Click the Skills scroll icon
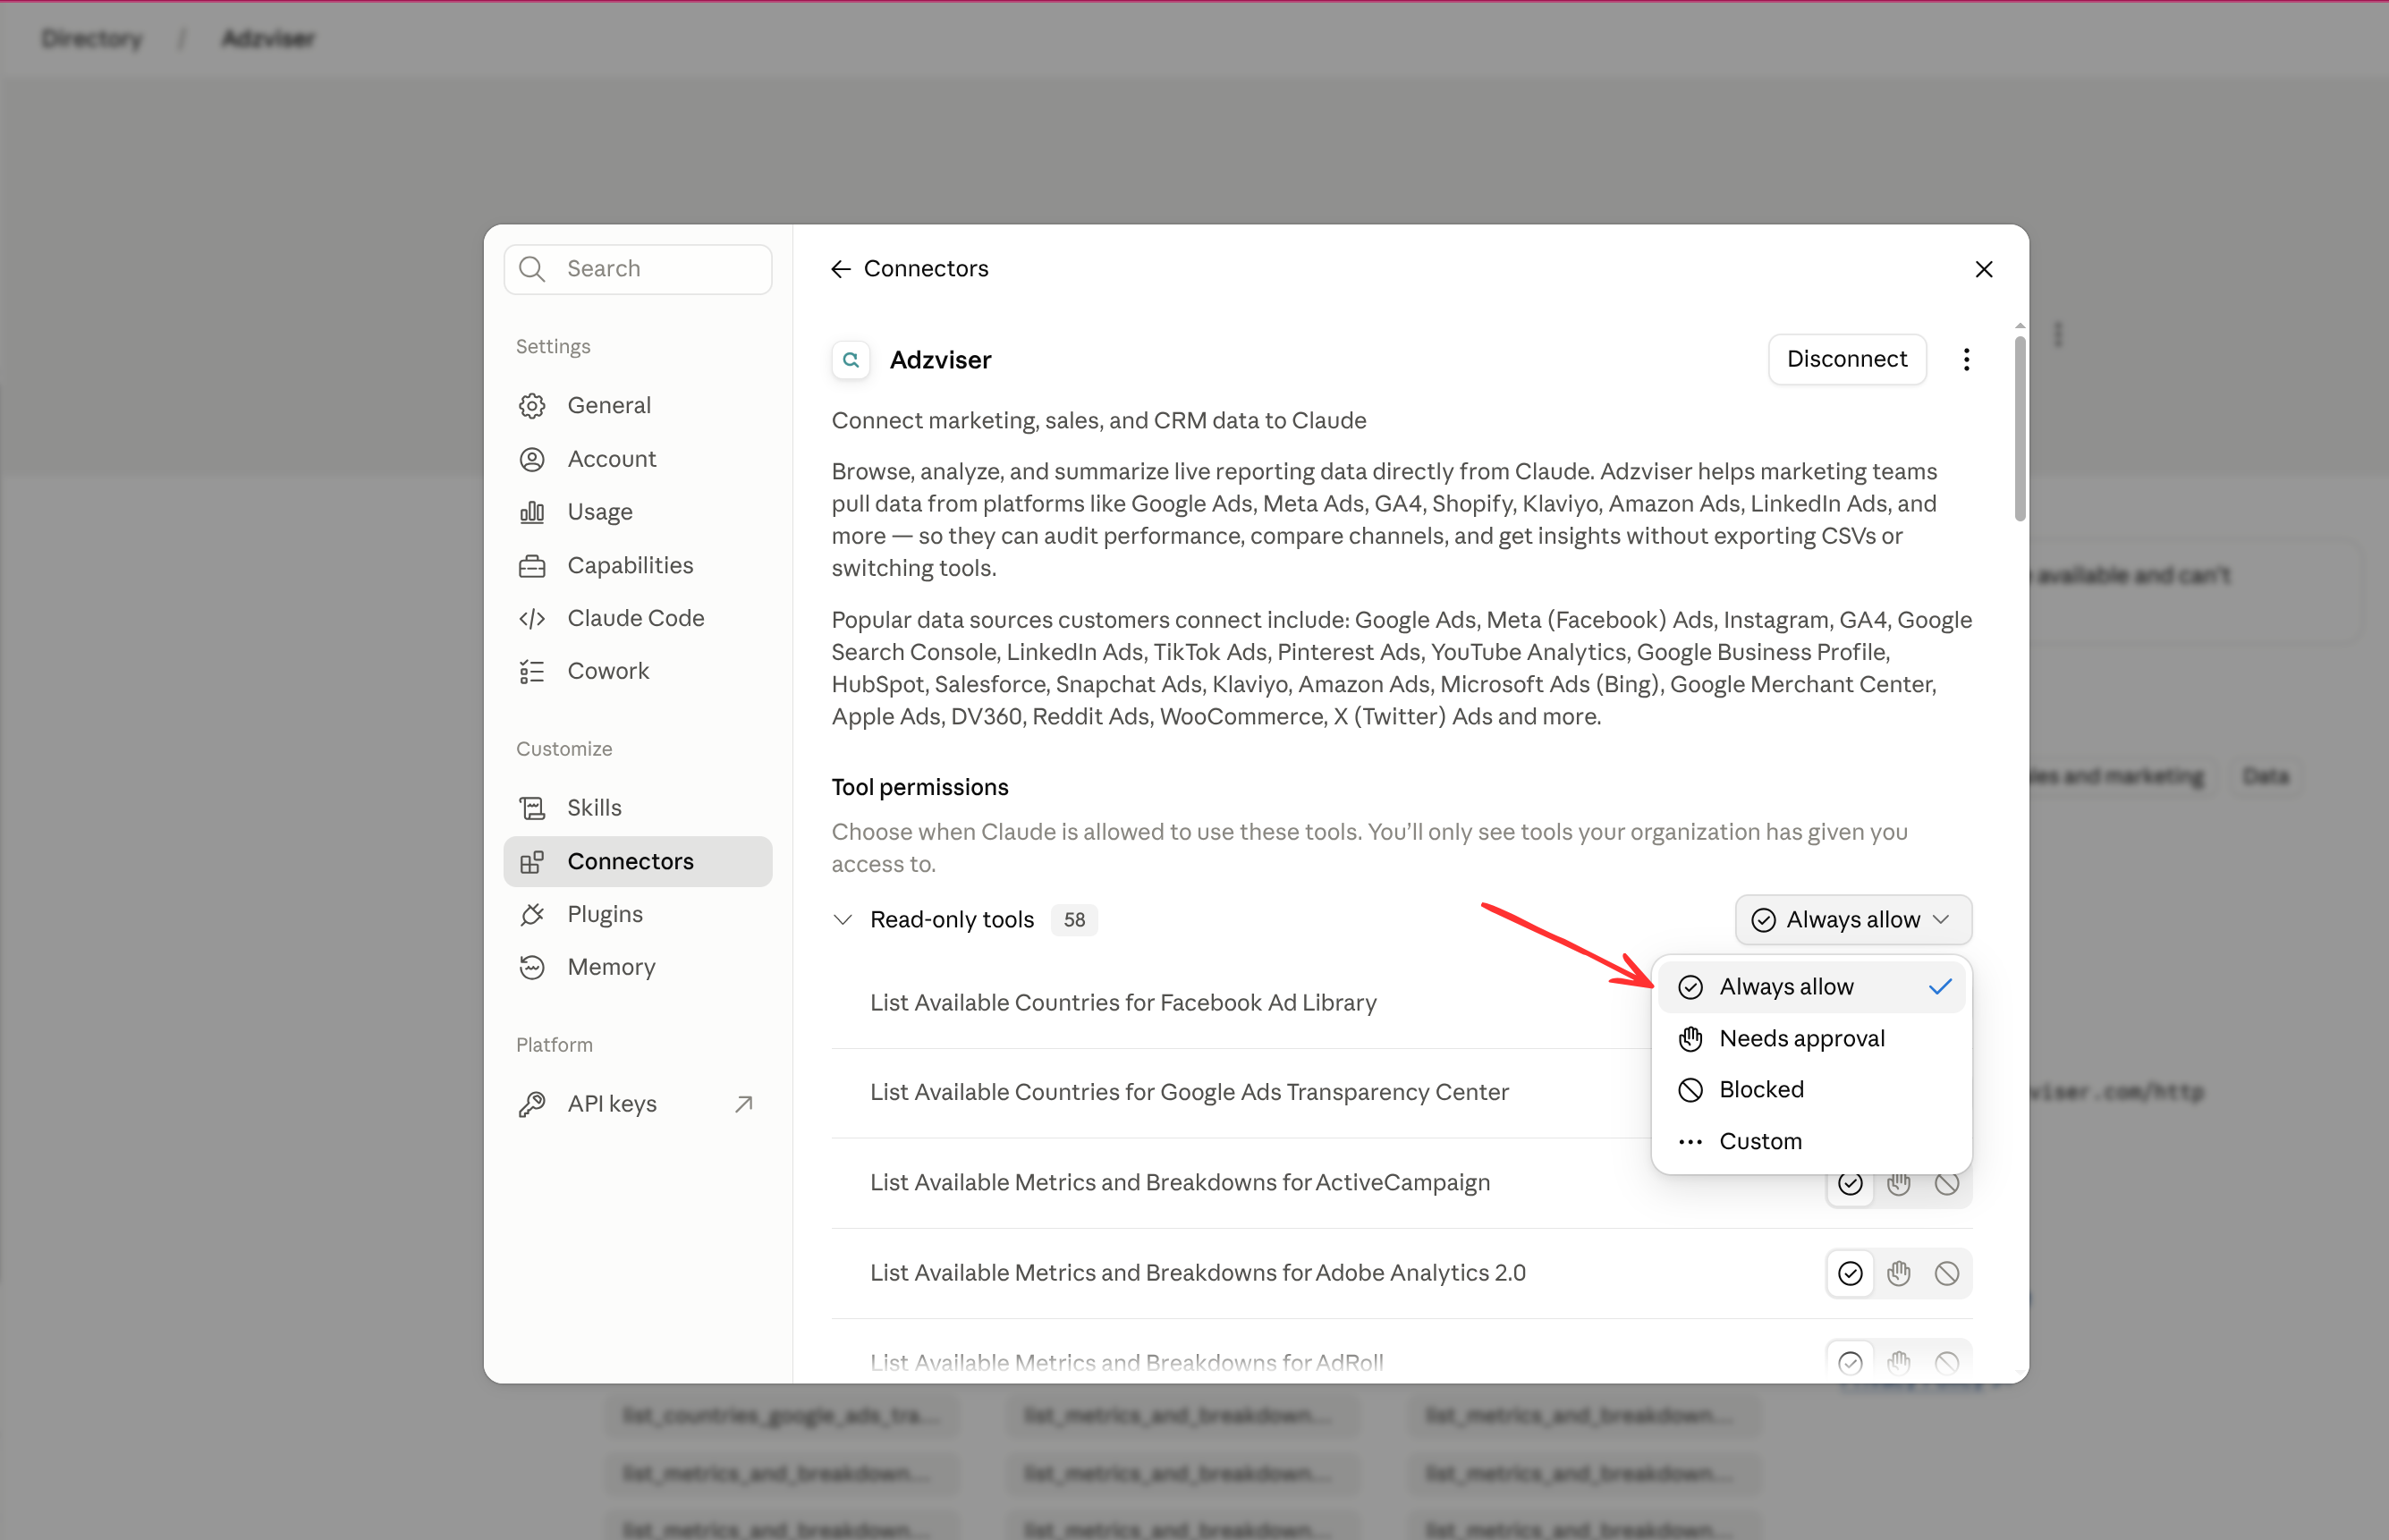 tap(532, 808)
